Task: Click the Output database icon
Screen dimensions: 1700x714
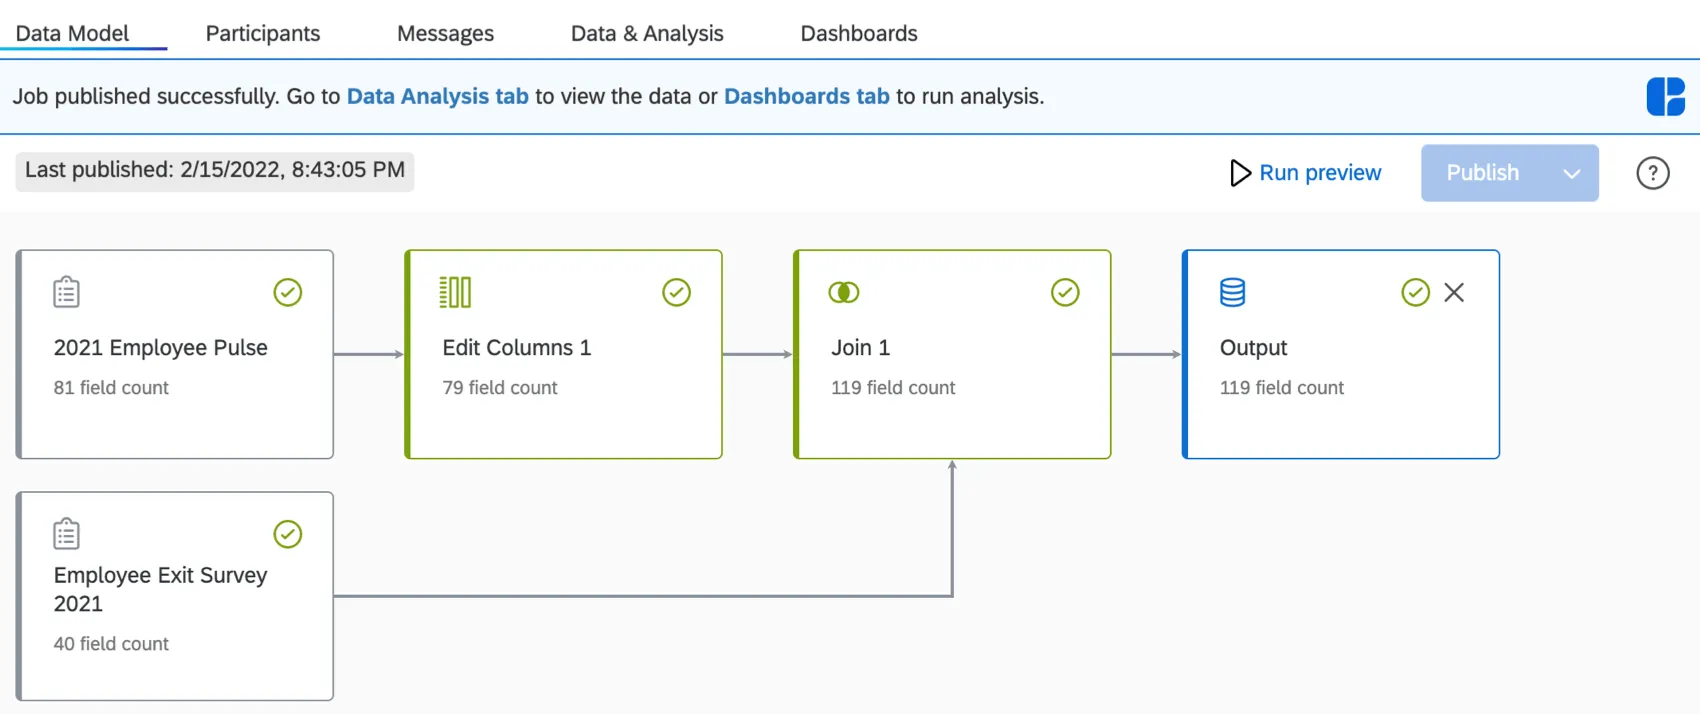Action: pyautogui.click(x=1233, y=292)
